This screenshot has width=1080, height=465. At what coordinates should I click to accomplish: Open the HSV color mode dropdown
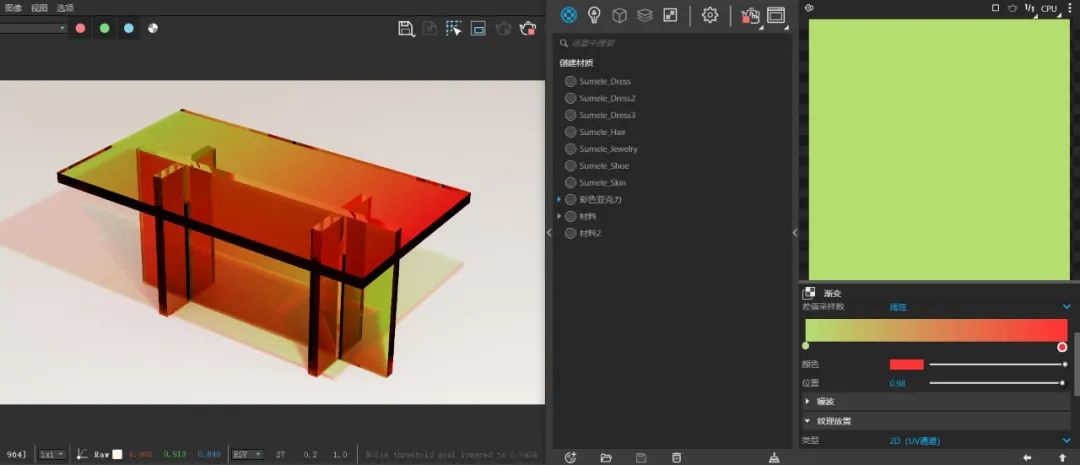(248, 455)
